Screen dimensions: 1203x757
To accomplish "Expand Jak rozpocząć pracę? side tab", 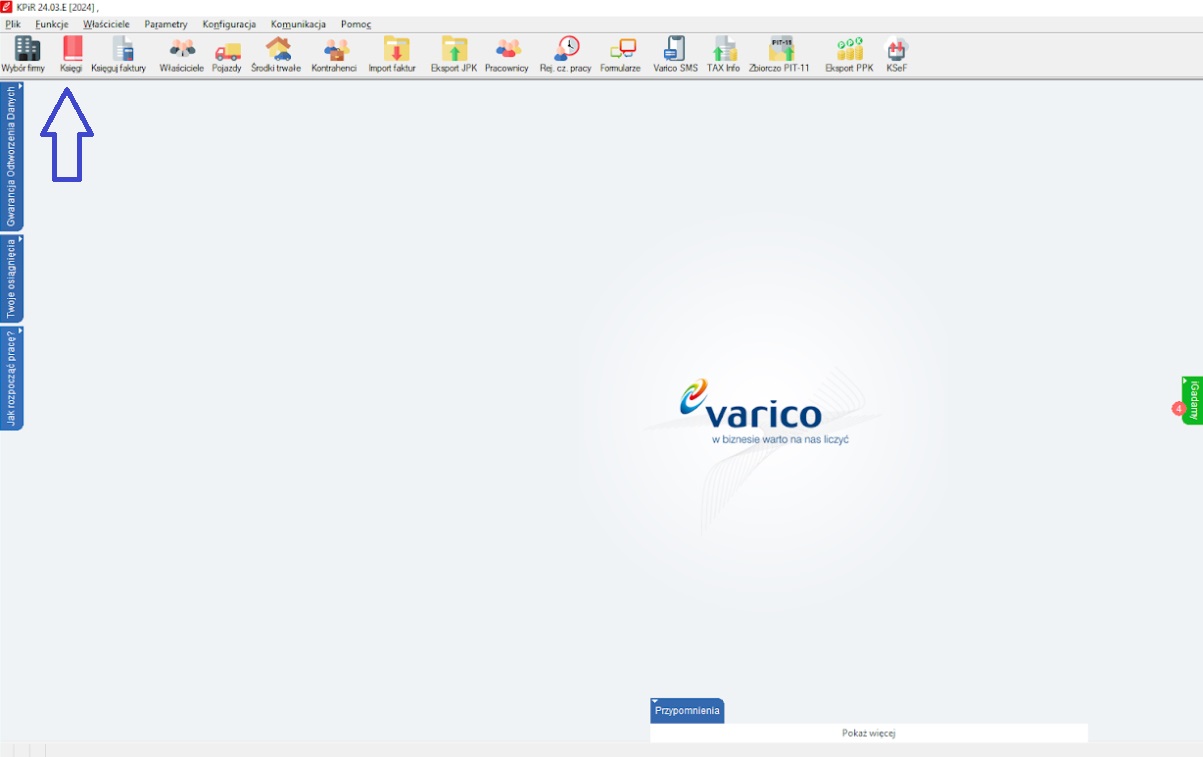I will point(11,378).
